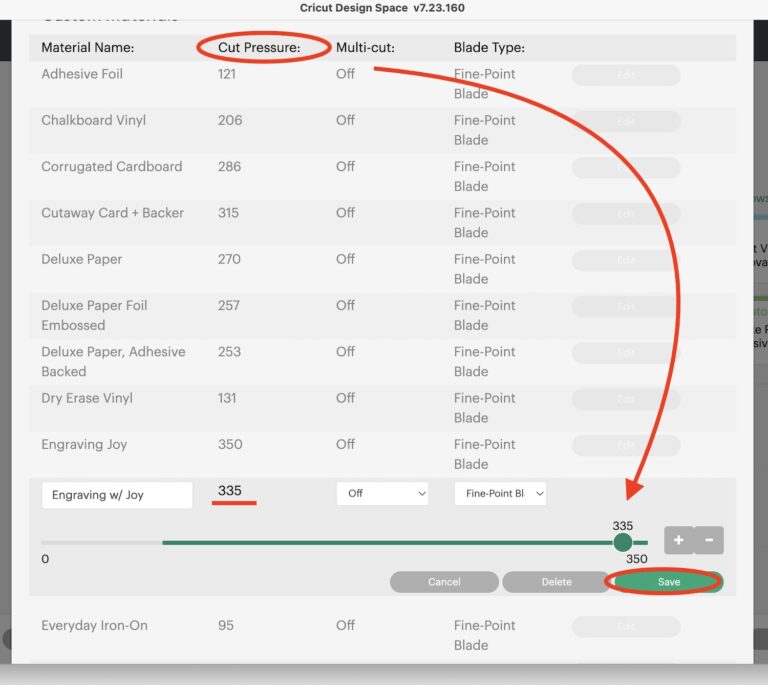Edit the Engraving Joy material
Image resolution: width=768 pixels, height=685 pixels.
tap(626, 445)
